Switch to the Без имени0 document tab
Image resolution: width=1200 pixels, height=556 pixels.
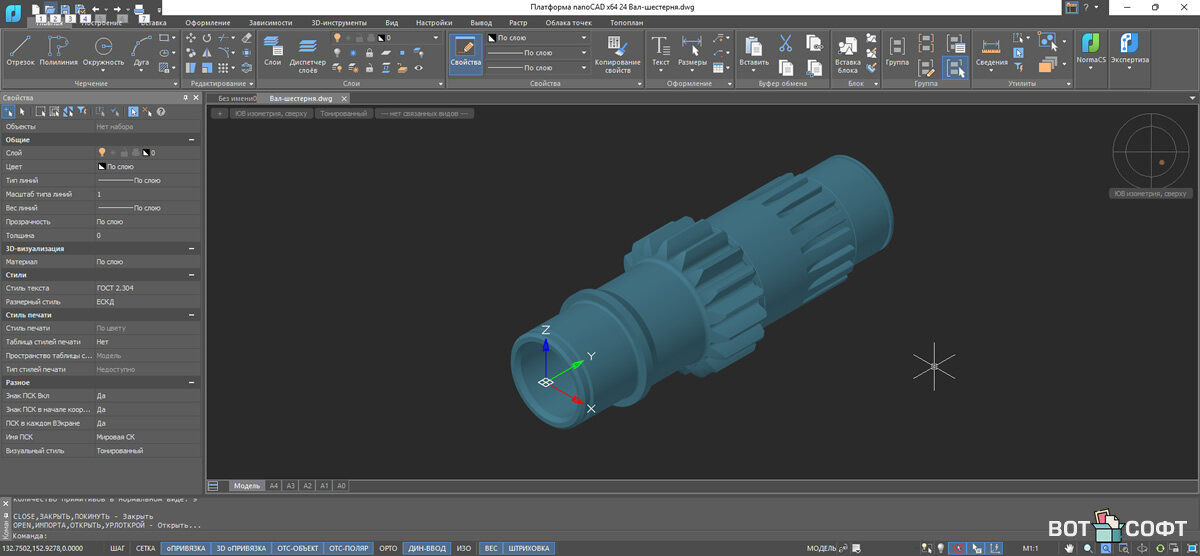237,99
